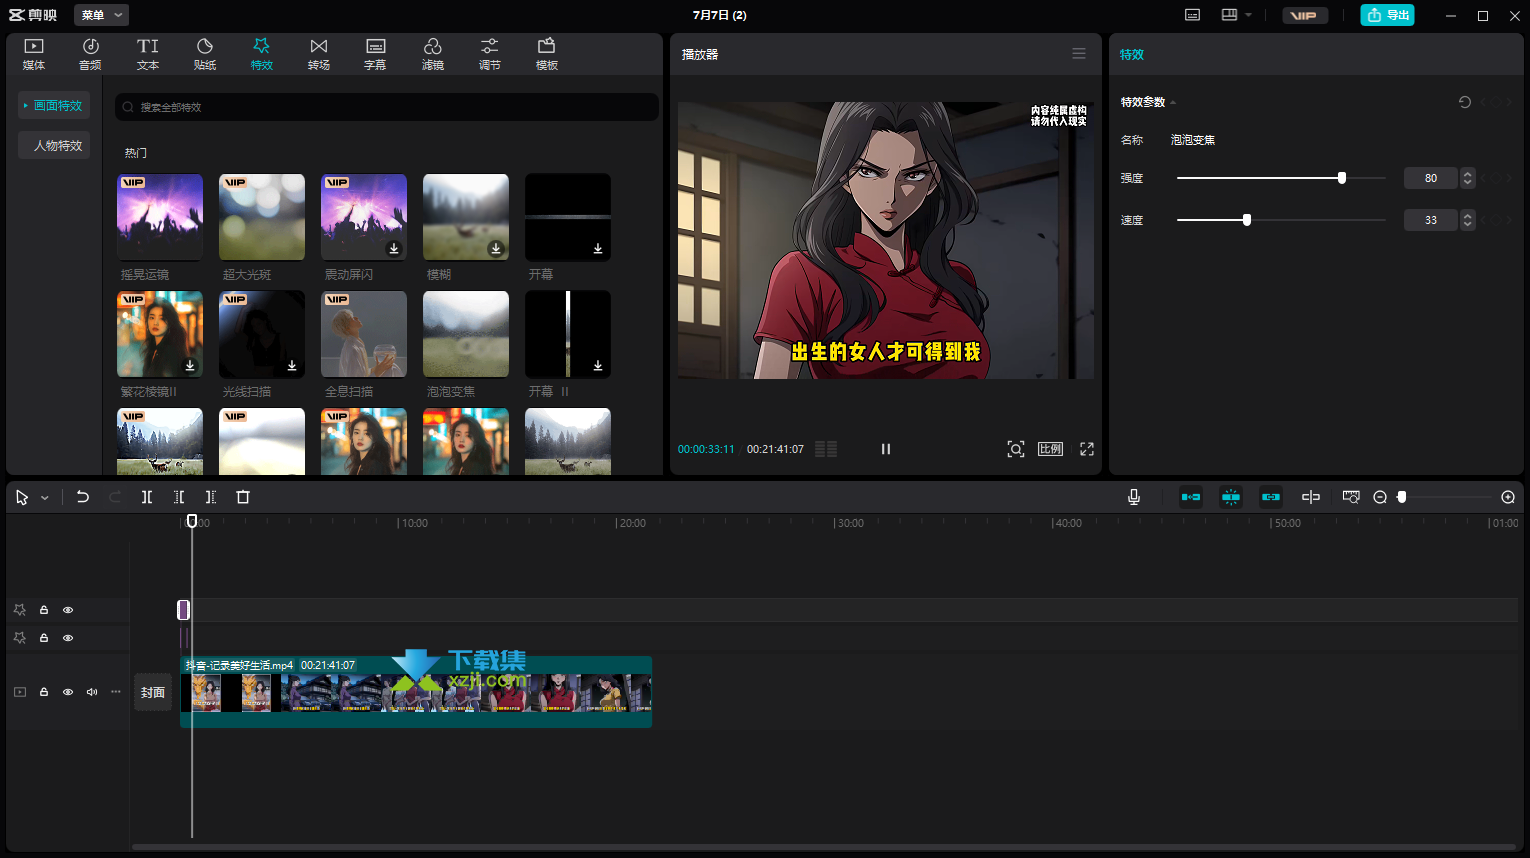The height and width of the screenshot is (858, 1530).
Task: Open the 比例 aspect ratio button
Action: (x=1050, y=449)
